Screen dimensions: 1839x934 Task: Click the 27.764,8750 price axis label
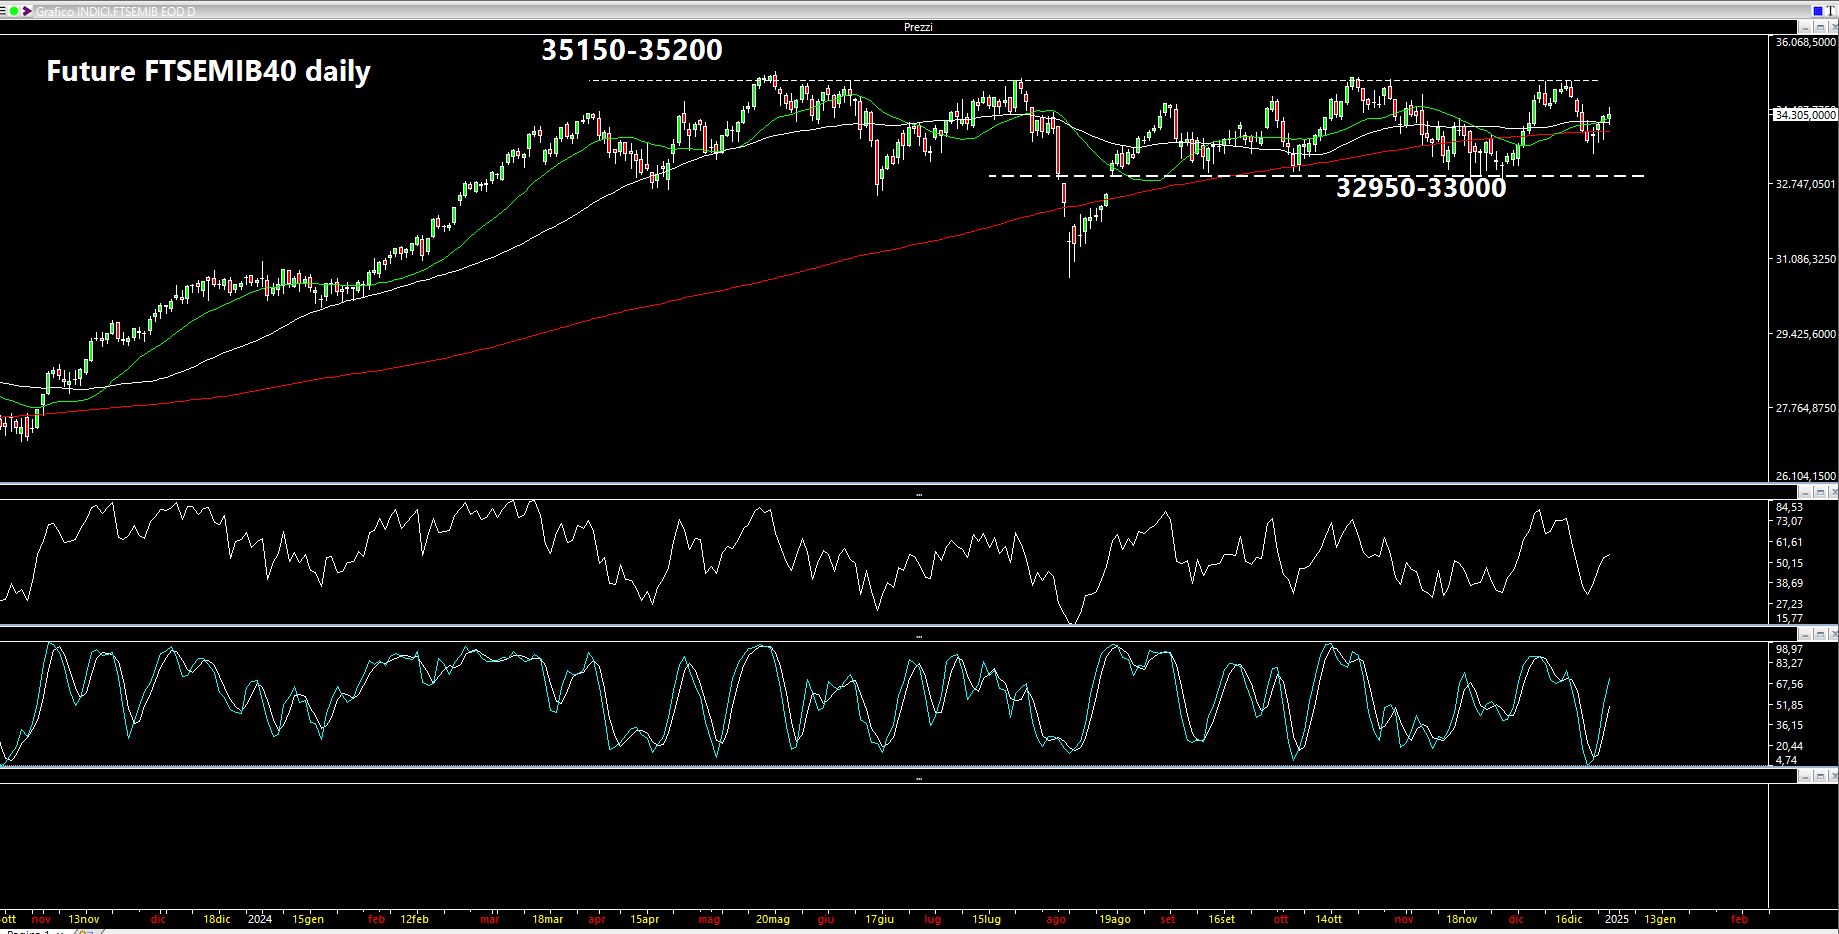coord(1806,408)
